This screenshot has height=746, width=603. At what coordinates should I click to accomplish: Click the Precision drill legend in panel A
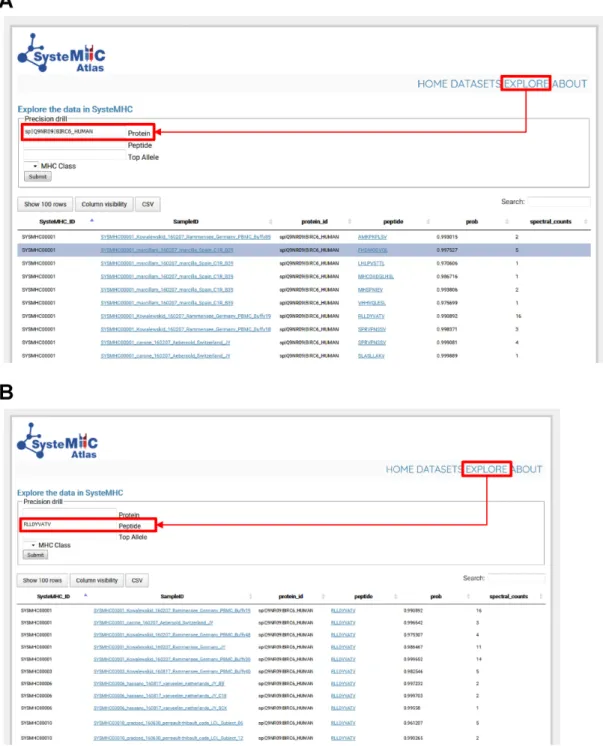46,119
